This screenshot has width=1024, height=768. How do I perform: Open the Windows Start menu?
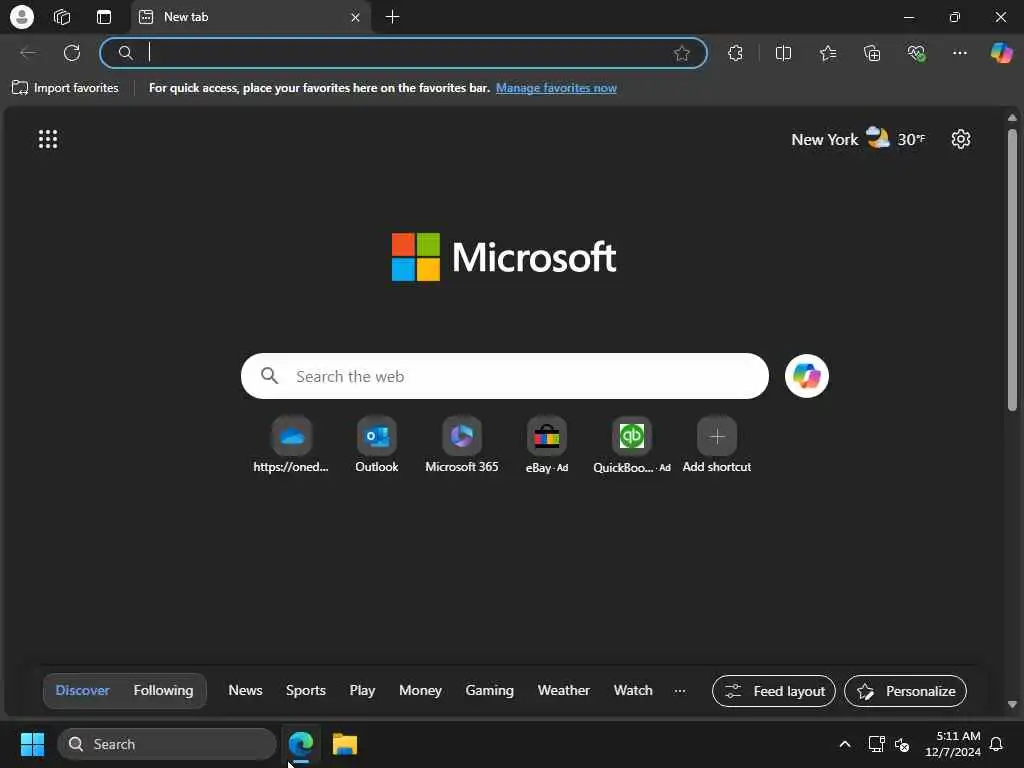pos(32,744)
